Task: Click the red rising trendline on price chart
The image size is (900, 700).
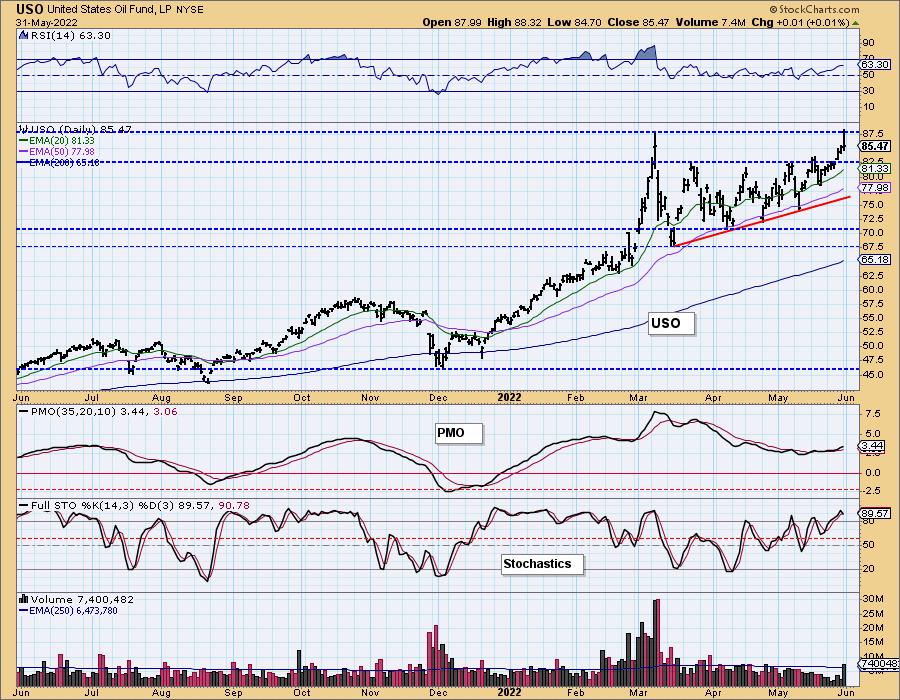Action: click(763, 221)
